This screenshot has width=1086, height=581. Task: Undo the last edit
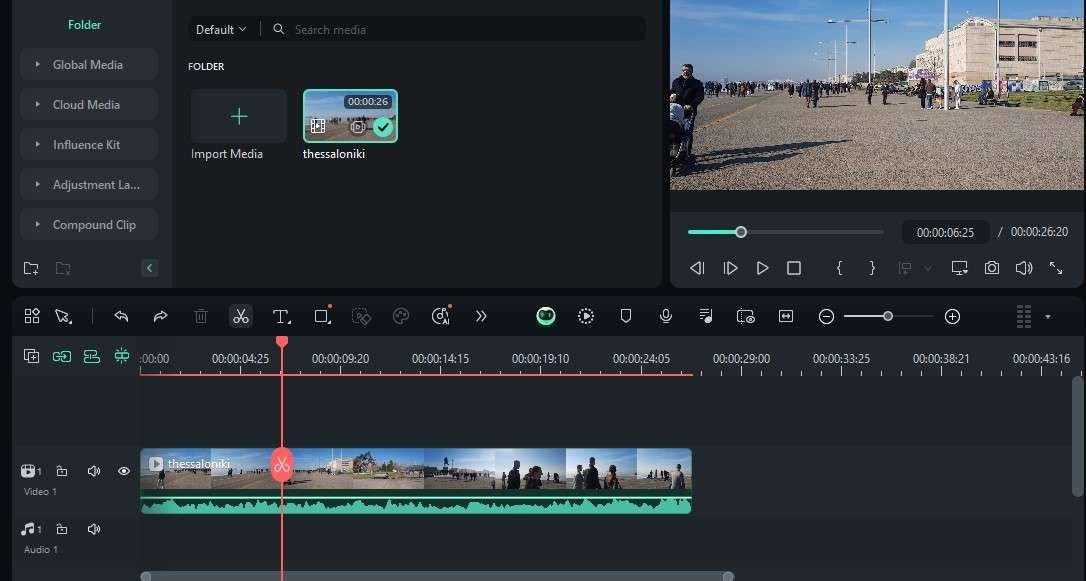121,316
